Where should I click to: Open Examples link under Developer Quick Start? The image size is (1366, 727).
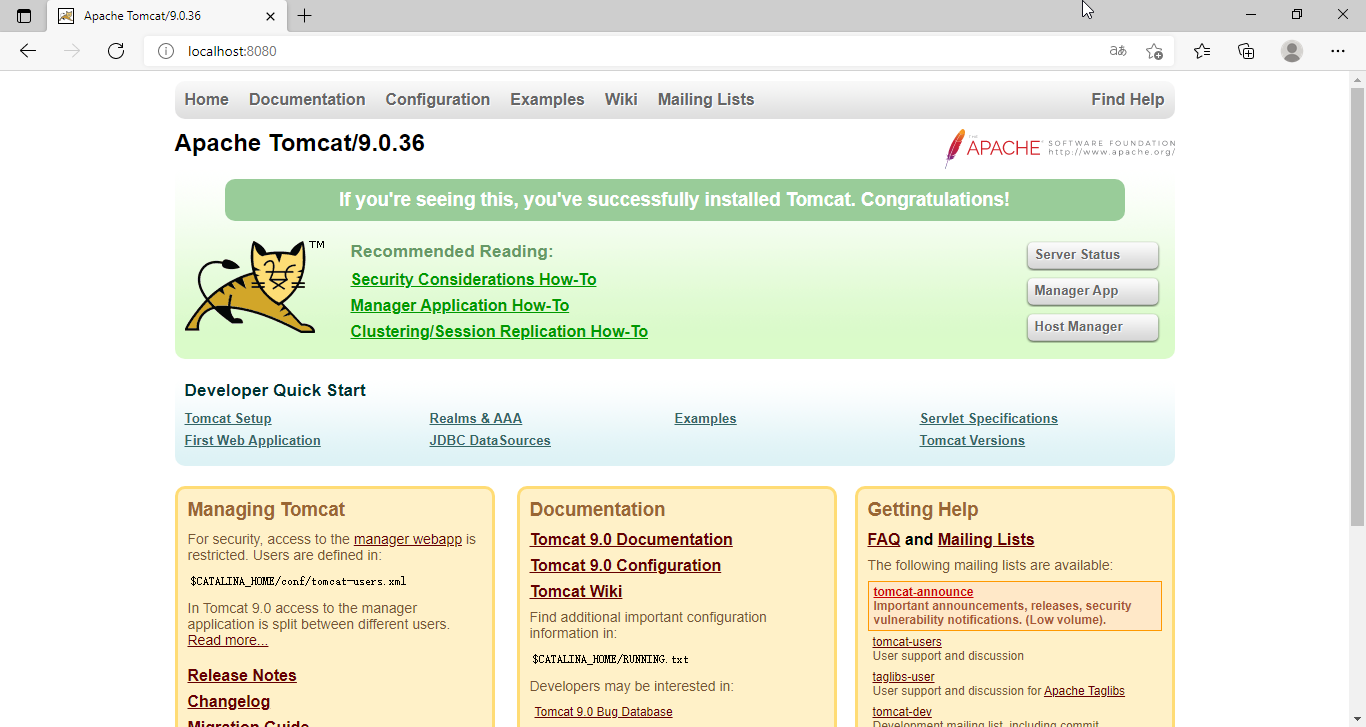706,419
